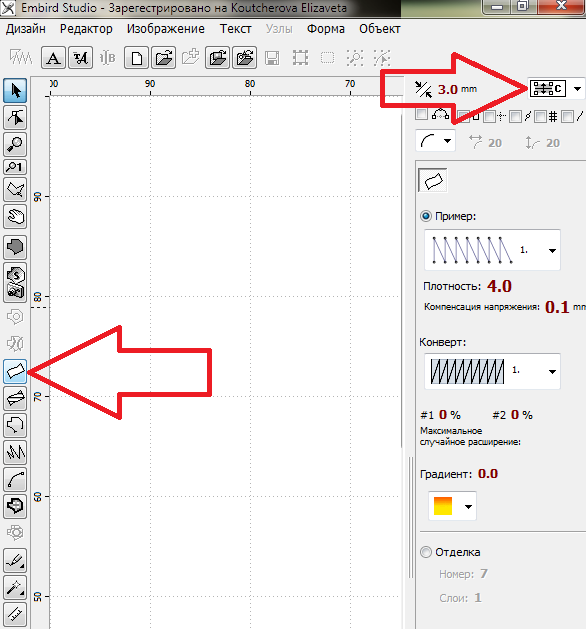Select the curved line tool
The image size is (586, 629).
pos(15,479)
